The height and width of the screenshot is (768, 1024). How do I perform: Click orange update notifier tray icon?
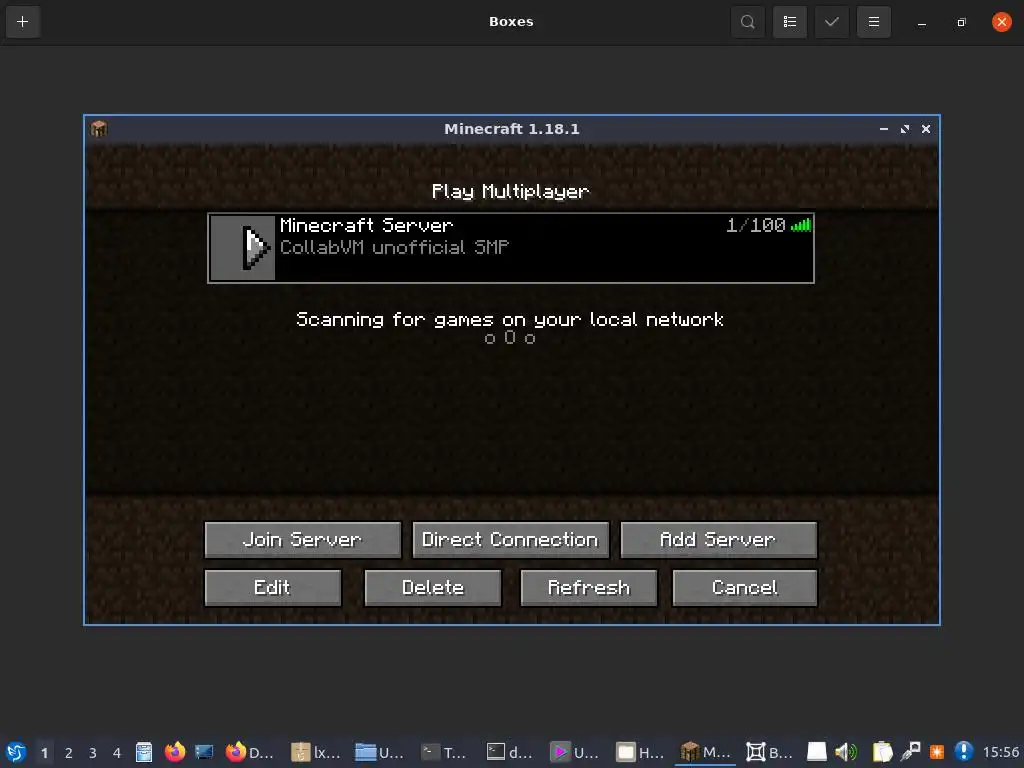[x=937, y=752]
